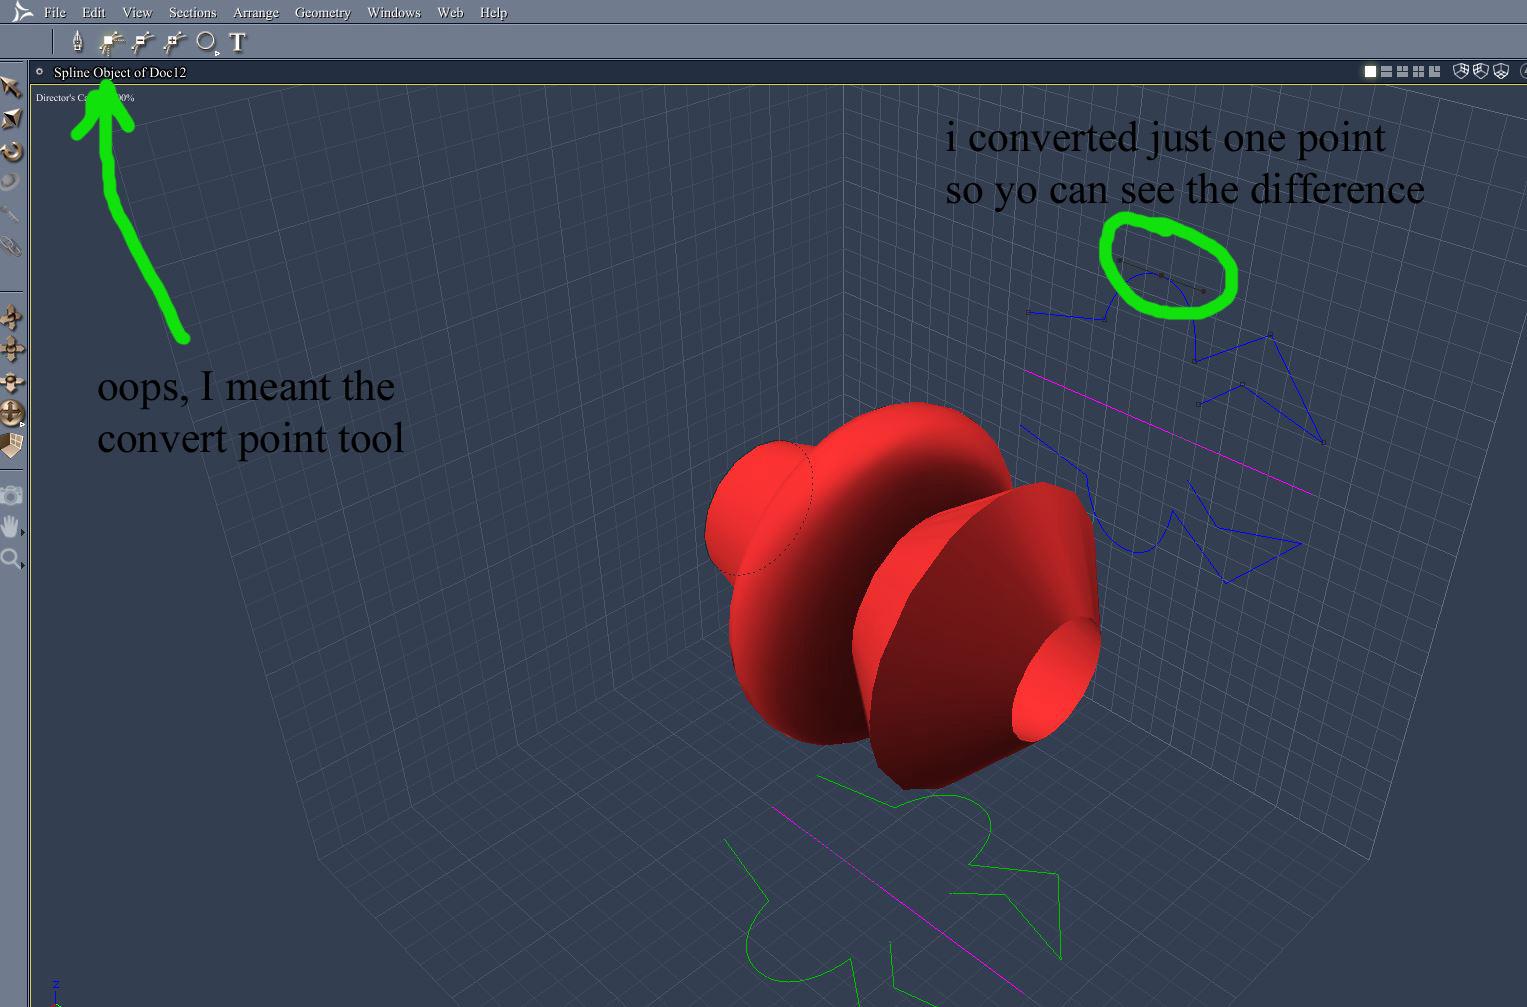
Task: Click the application logo in the menu bar
Action: click(22, 12)
